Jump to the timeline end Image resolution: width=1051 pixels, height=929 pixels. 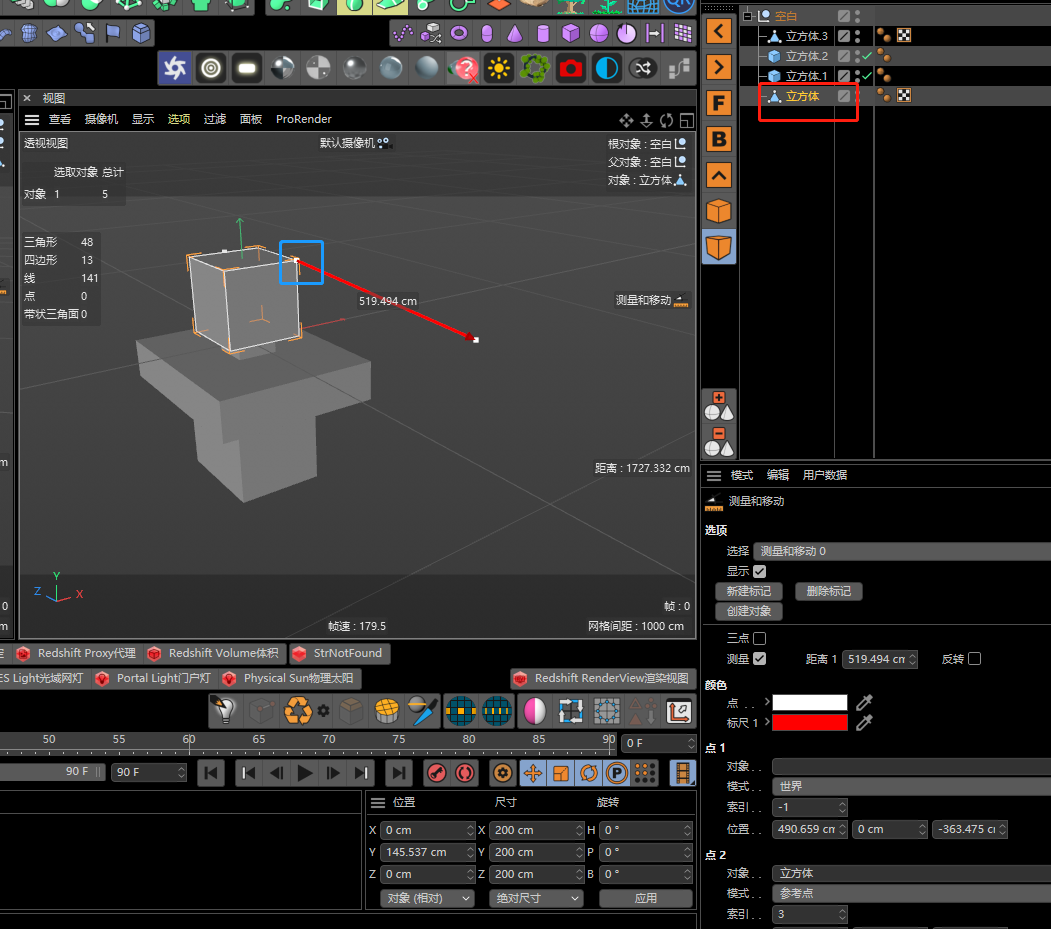[398, 773]
